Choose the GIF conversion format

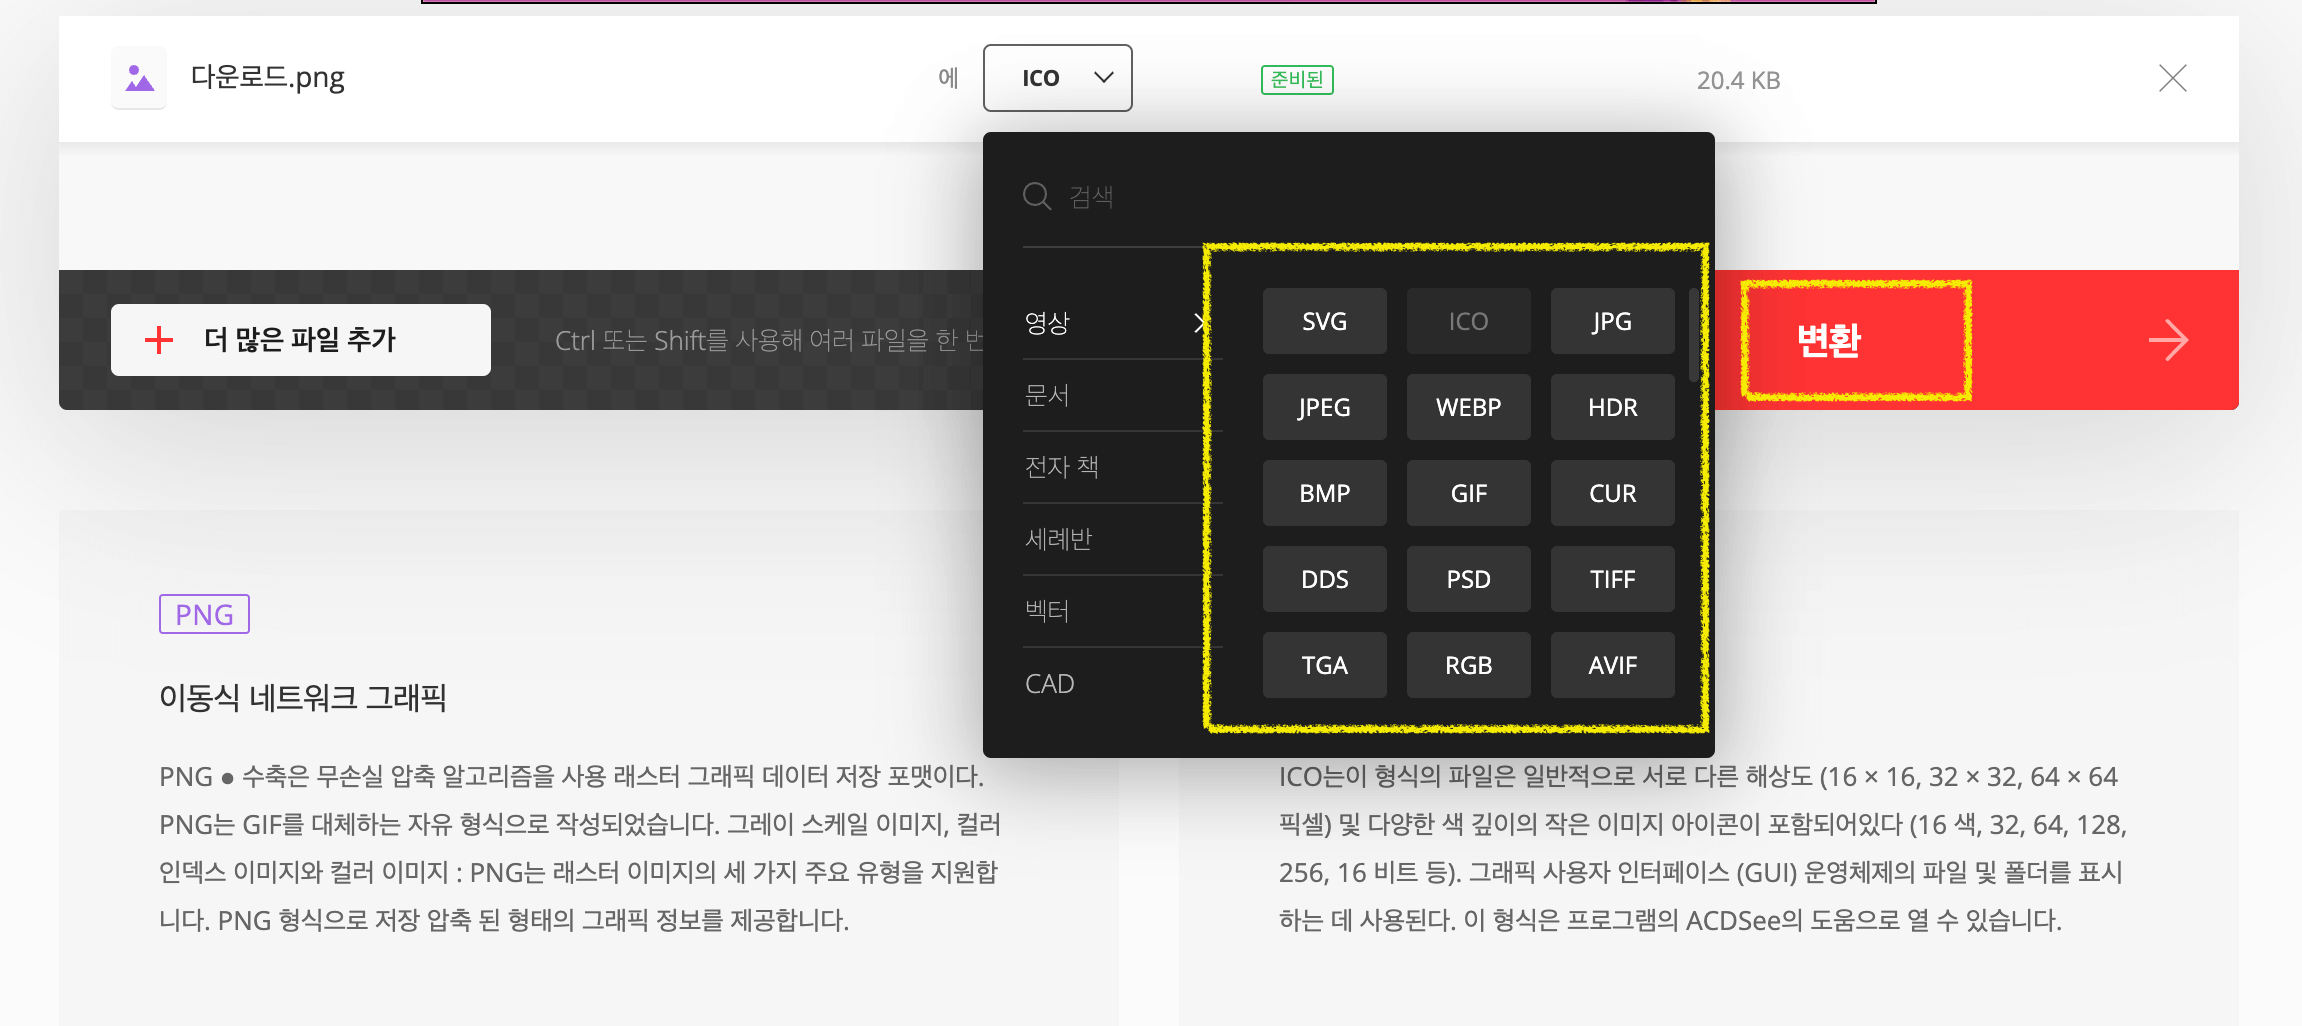(1468, 493)
